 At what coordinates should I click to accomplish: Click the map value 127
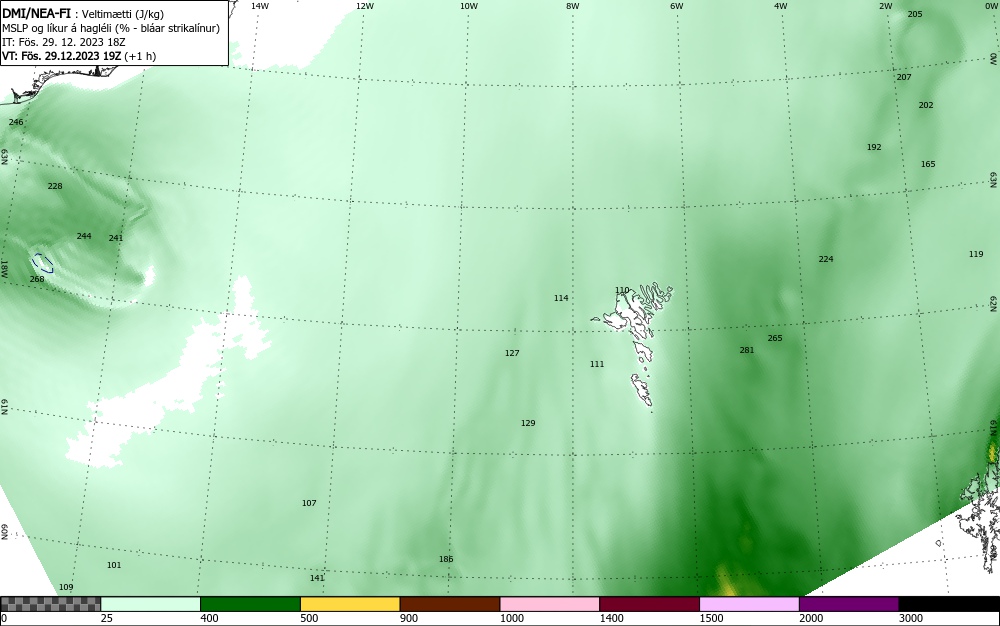click(x=512, y=353)
